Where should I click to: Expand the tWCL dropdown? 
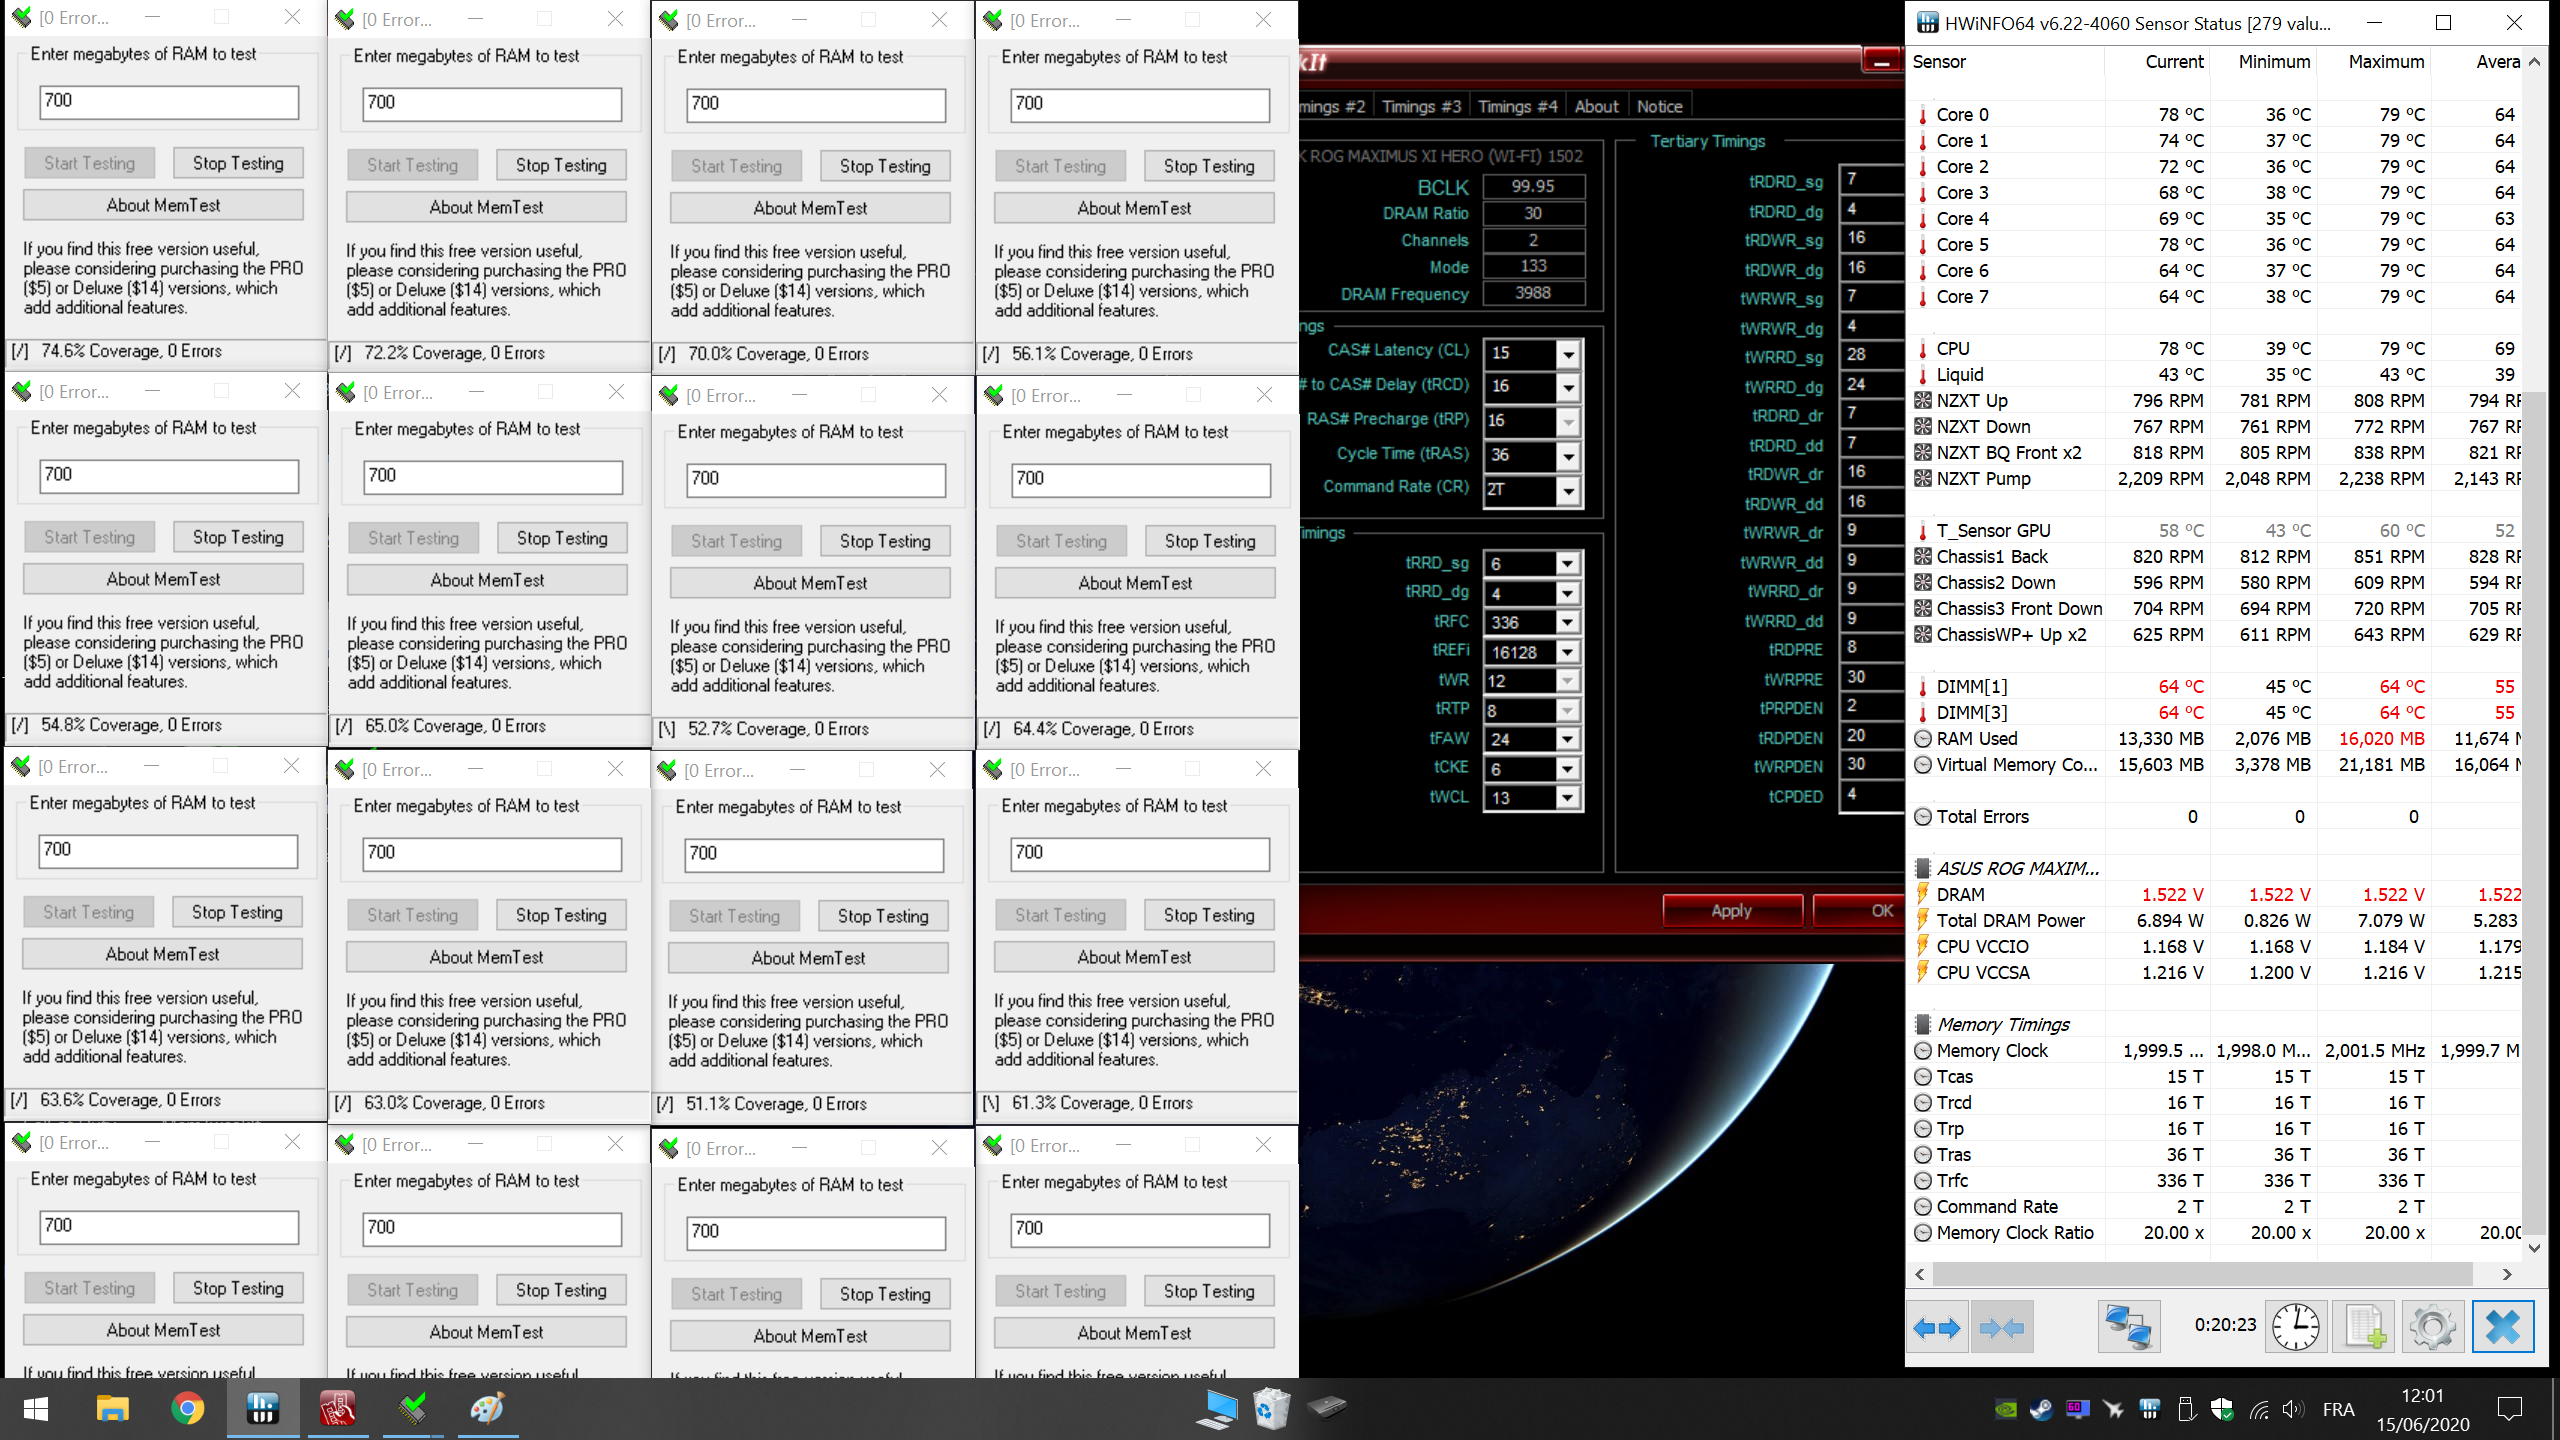[x=1567, y=798]
